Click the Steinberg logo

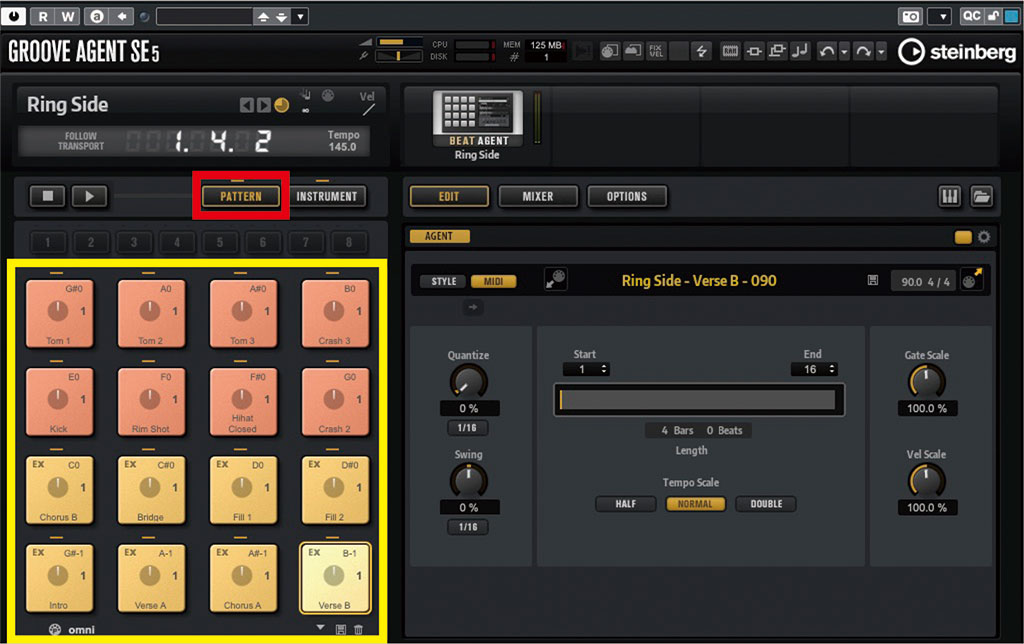tap(957, 52)
